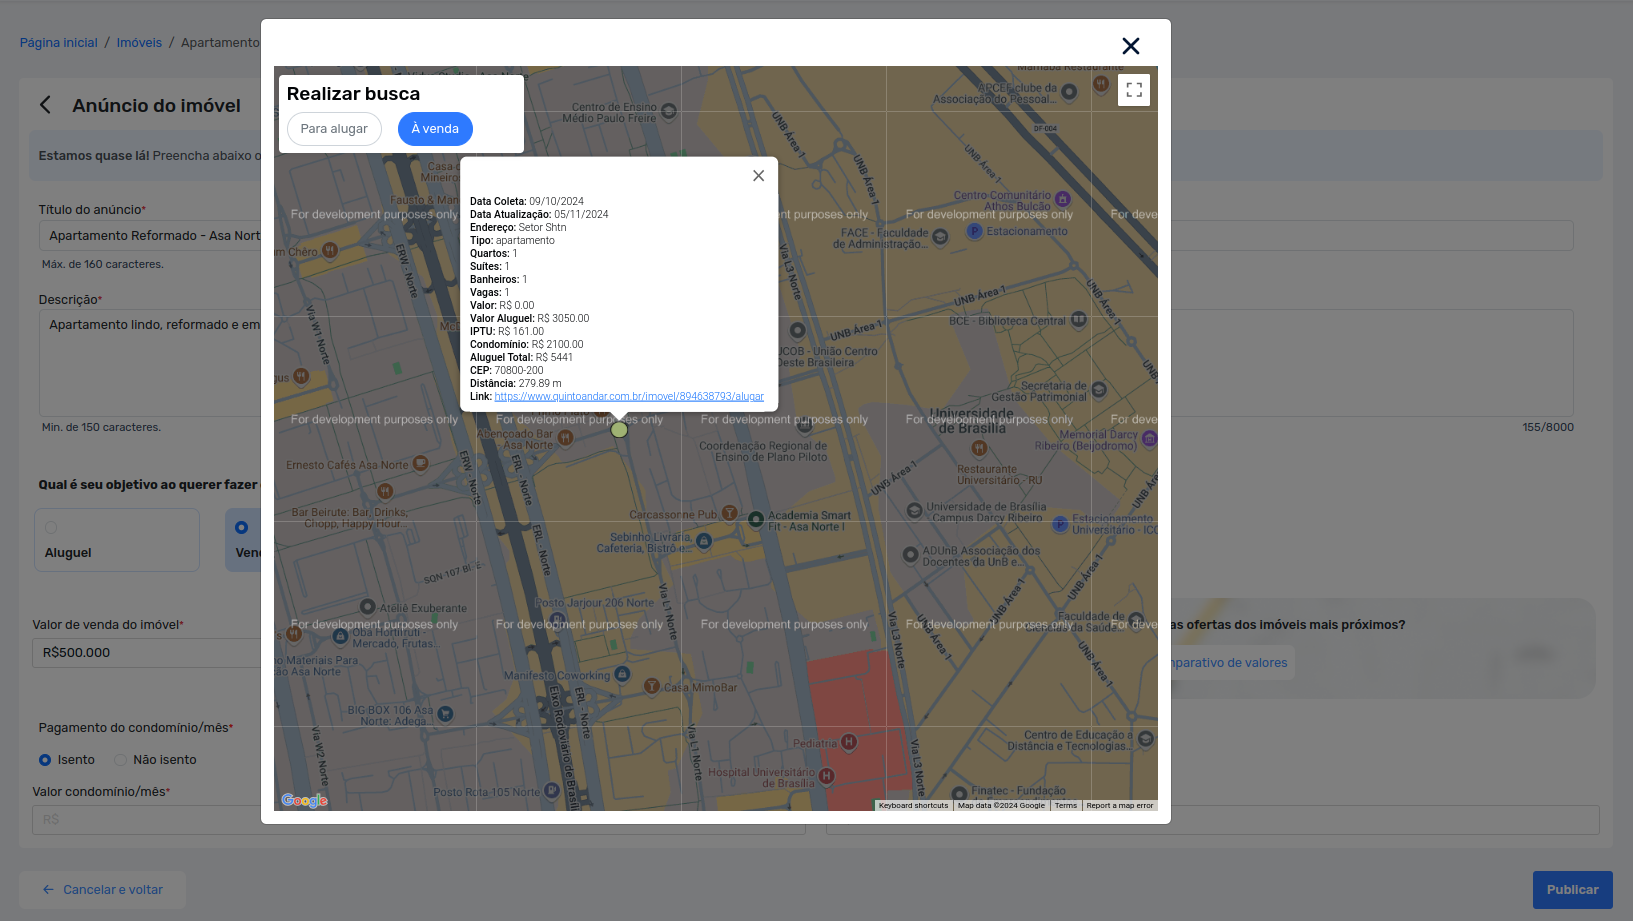
Task: Choose the 'Aluguel' objective option
Action: click(116, 540)
